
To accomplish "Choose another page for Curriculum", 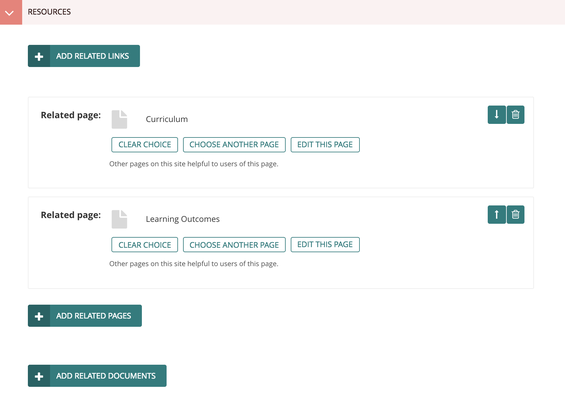I will (234, 144).
